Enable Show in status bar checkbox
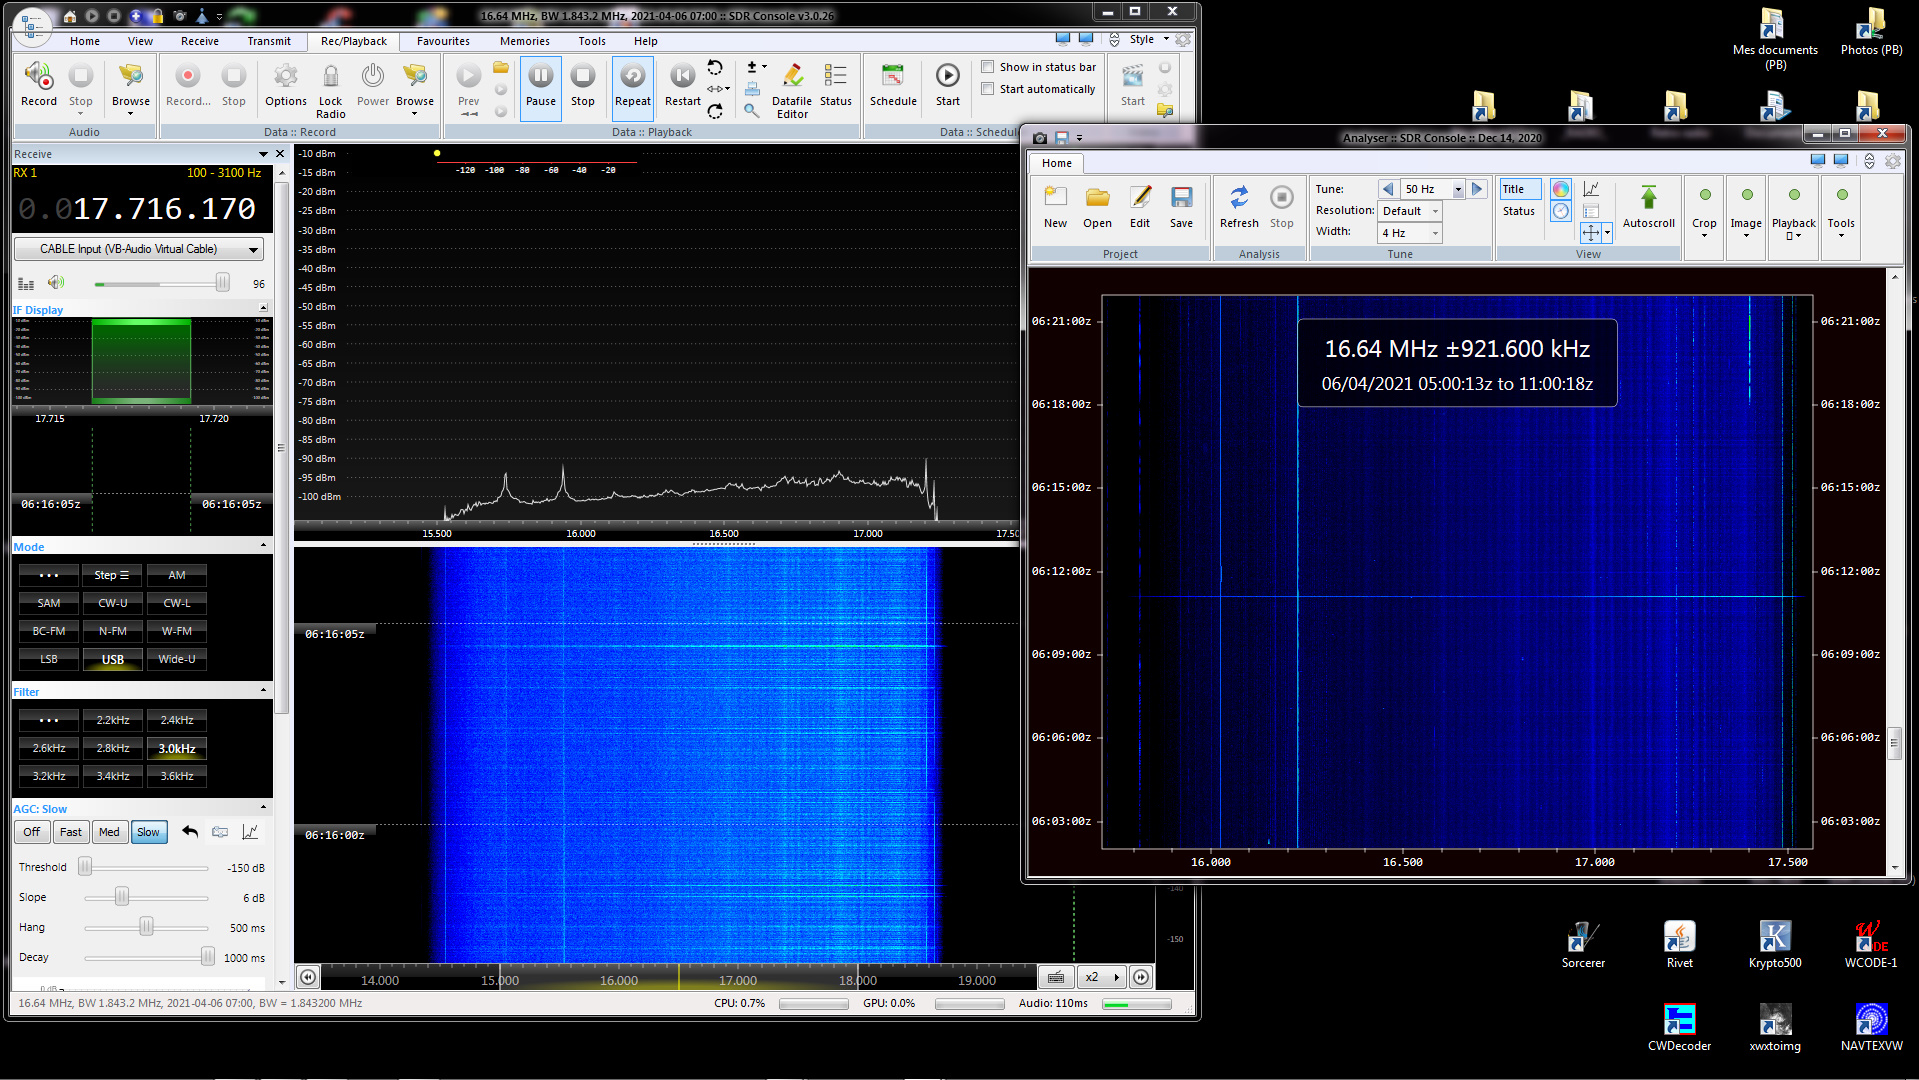The width and height of the screenshot is (1919, 1080). (x=988, y=67)
